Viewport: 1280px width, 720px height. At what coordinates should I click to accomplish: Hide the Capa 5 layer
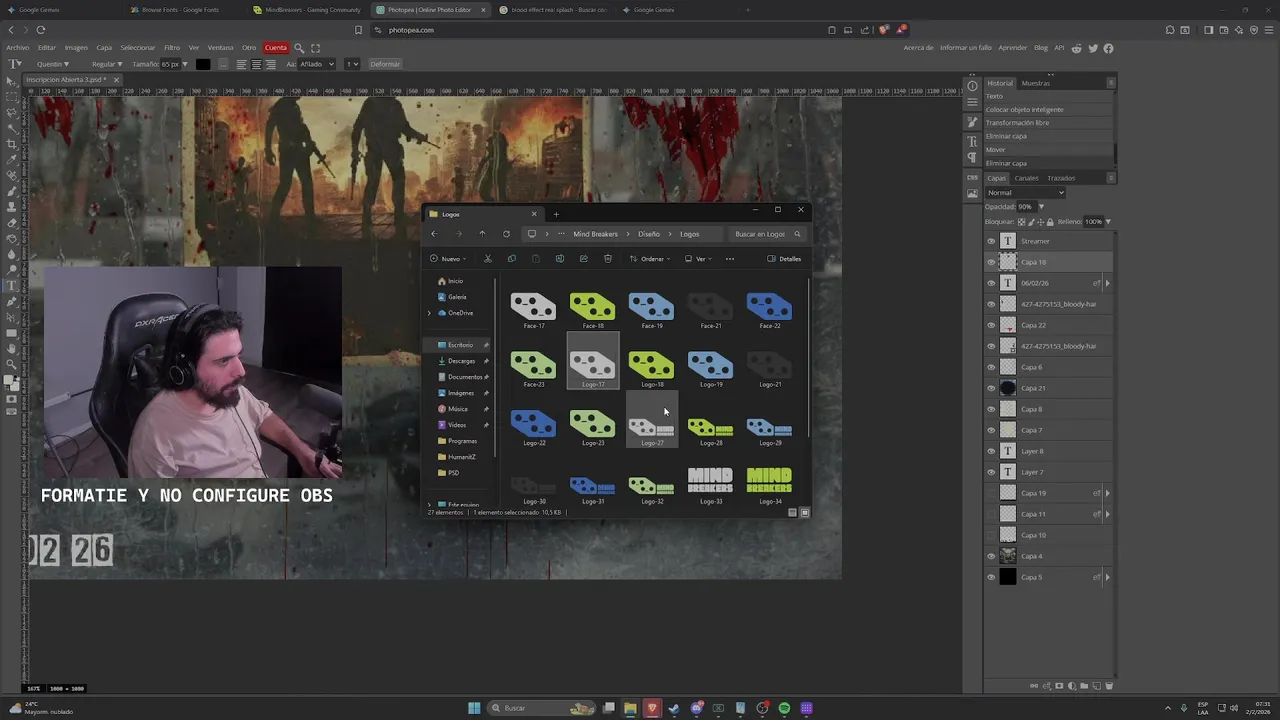(991, 577)
